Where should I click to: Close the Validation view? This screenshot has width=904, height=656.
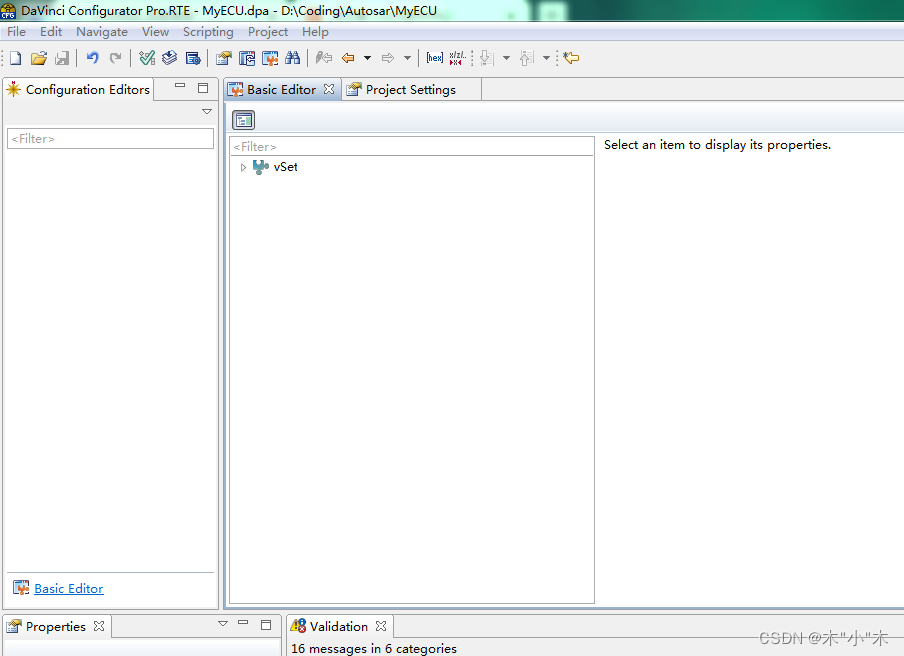[381, 626]
